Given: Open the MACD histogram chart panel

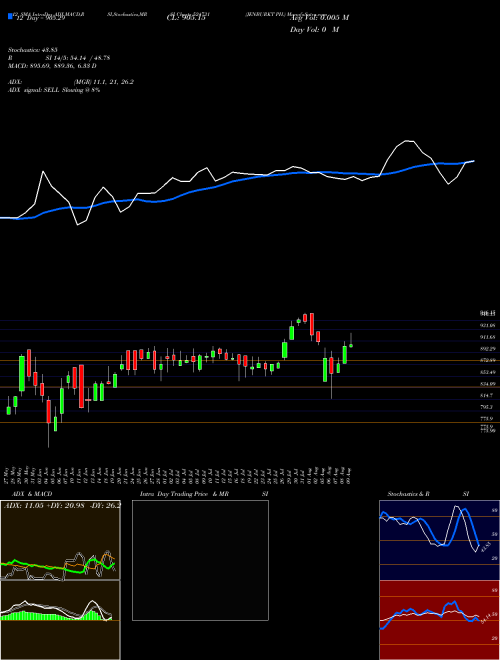Looking at the screenshot, I should coord(60,620).
